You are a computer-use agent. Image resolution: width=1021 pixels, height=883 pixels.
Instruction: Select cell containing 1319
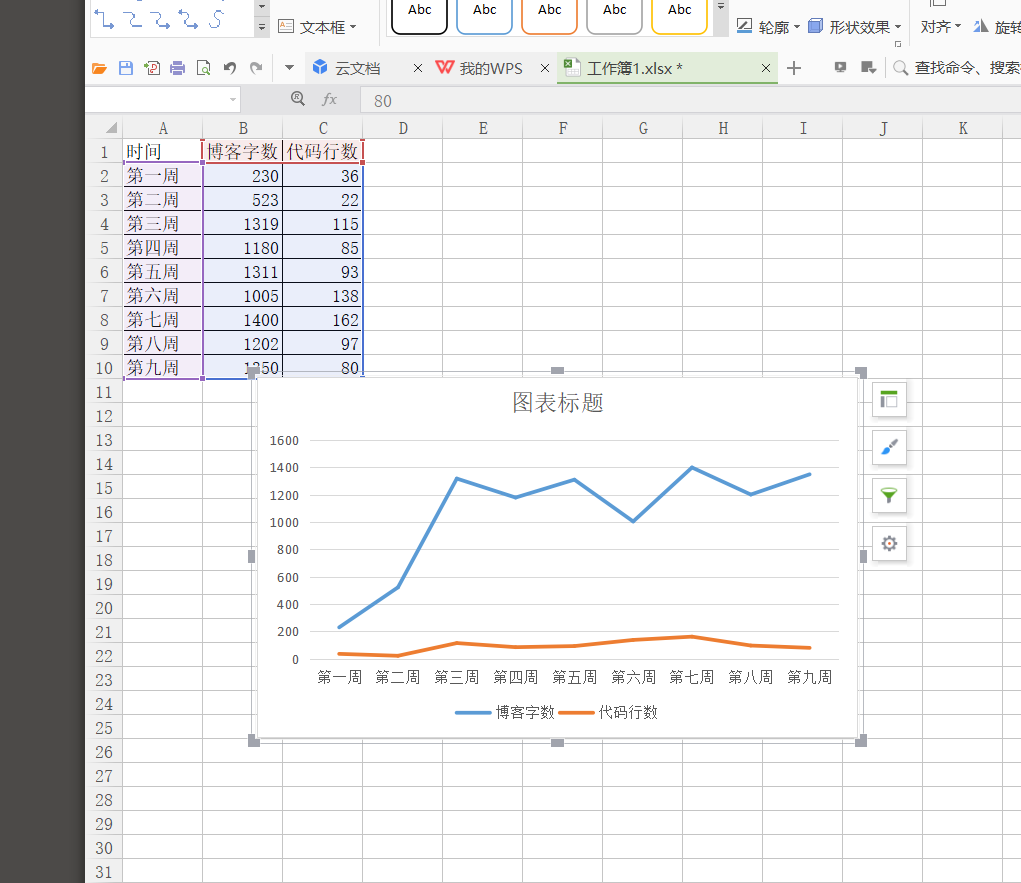[242, 224]
